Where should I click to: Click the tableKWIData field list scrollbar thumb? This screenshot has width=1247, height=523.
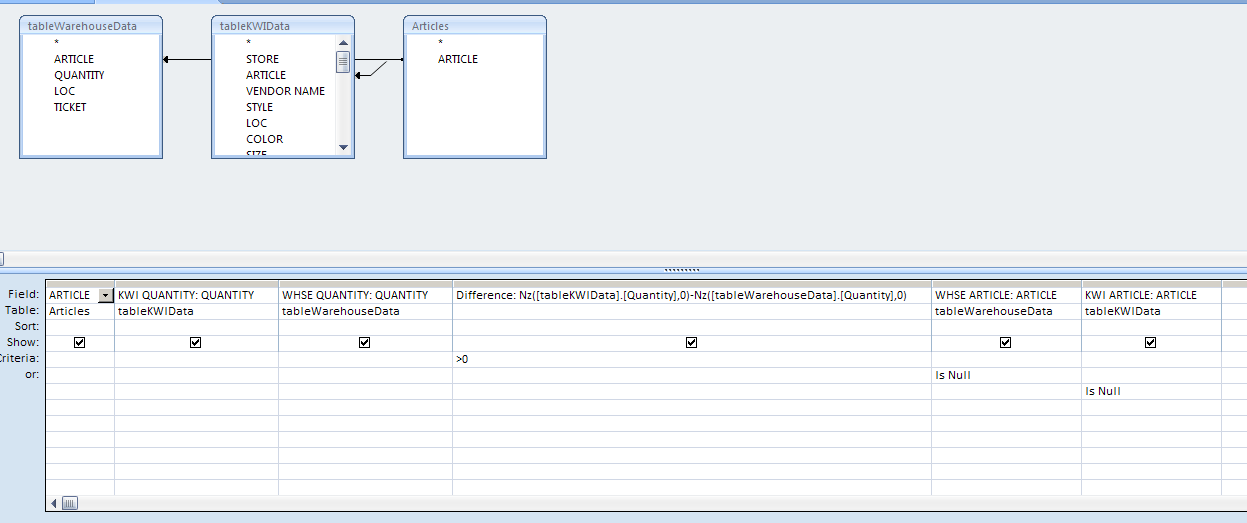pyautogui.click(x=343, y=63)
